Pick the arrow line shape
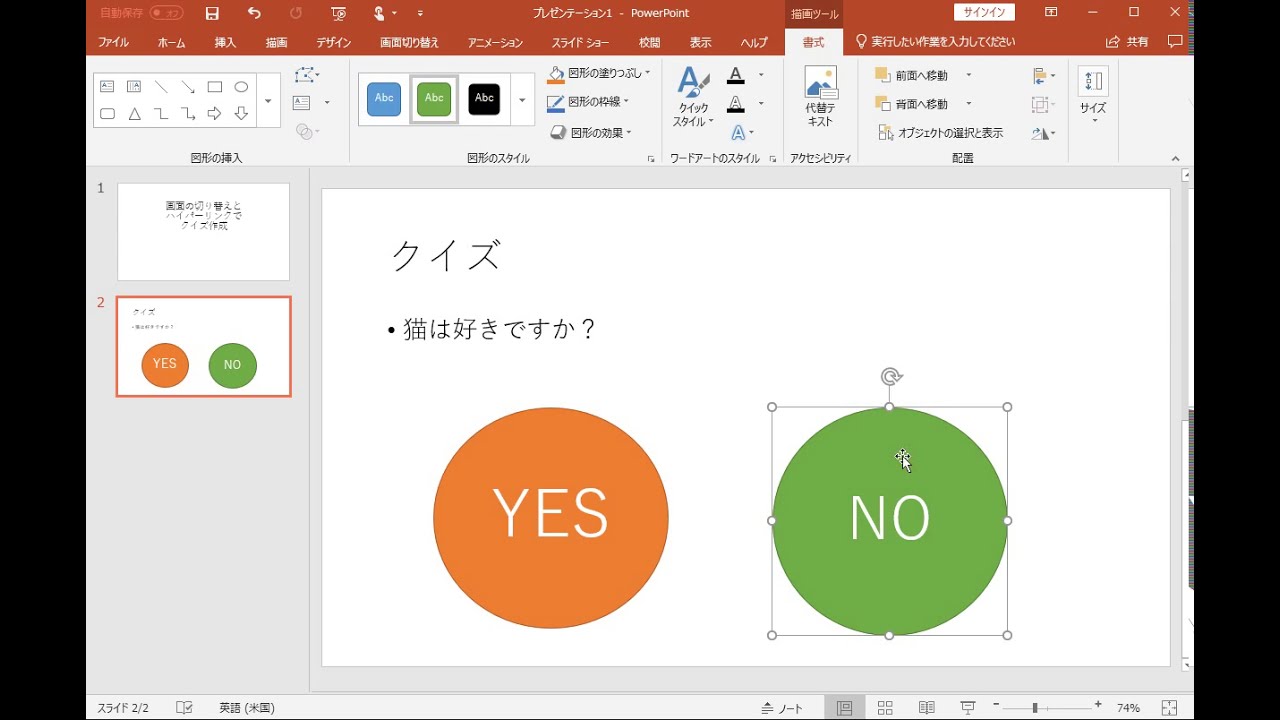Viewport: 1280px width, 720px height. (188, 87)
